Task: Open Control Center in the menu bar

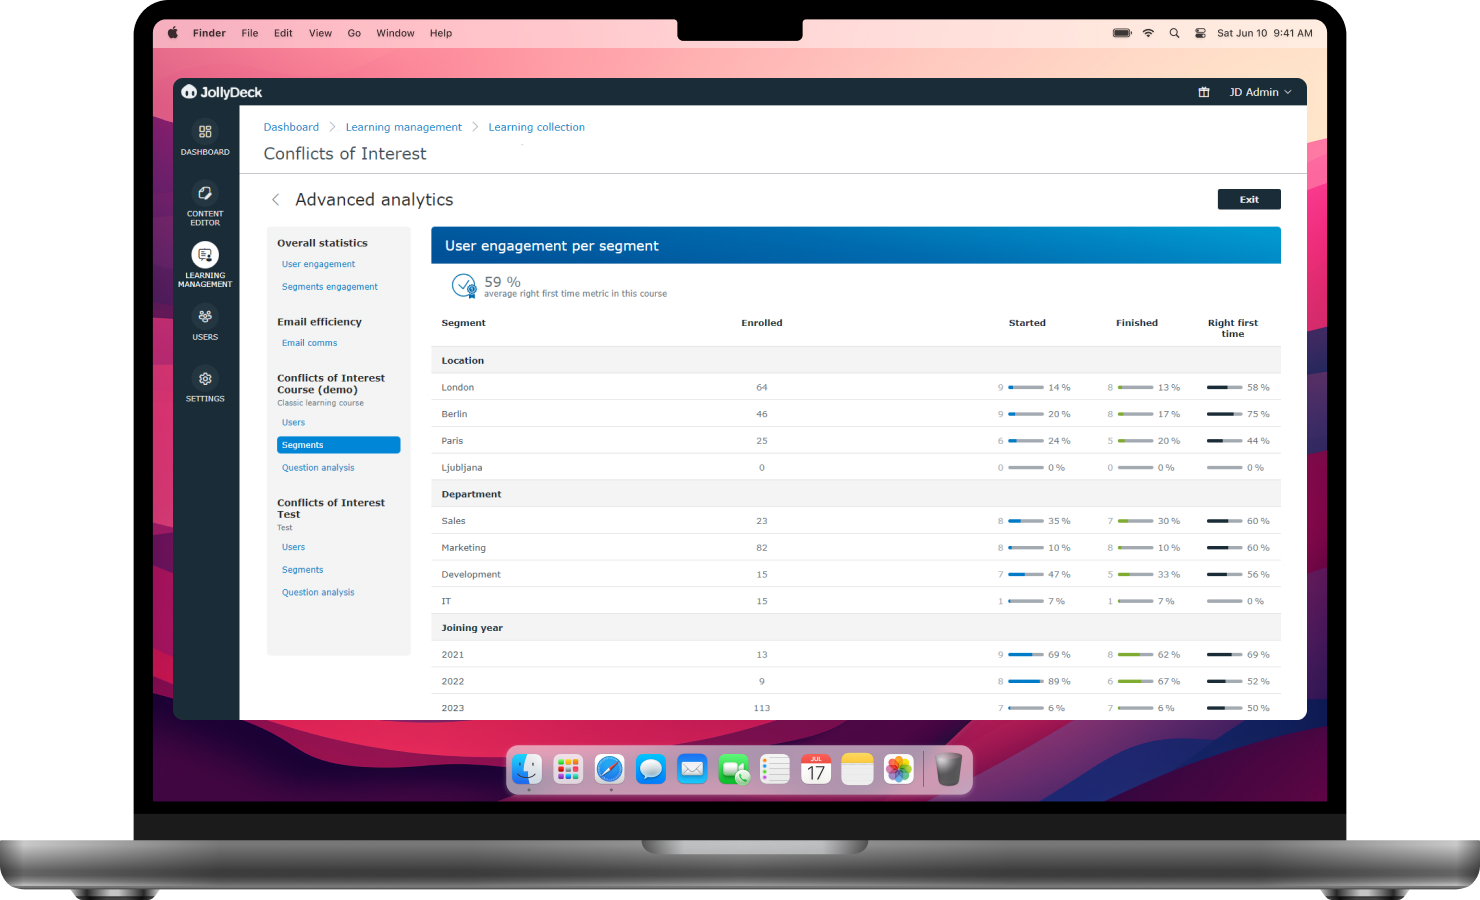Action: 1200,33
